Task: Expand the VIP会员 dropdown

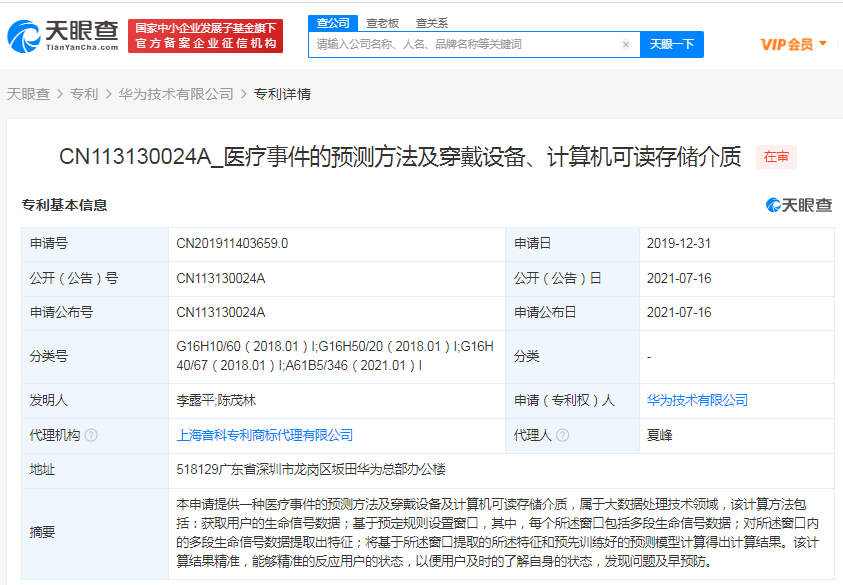Action: point(793,44)
